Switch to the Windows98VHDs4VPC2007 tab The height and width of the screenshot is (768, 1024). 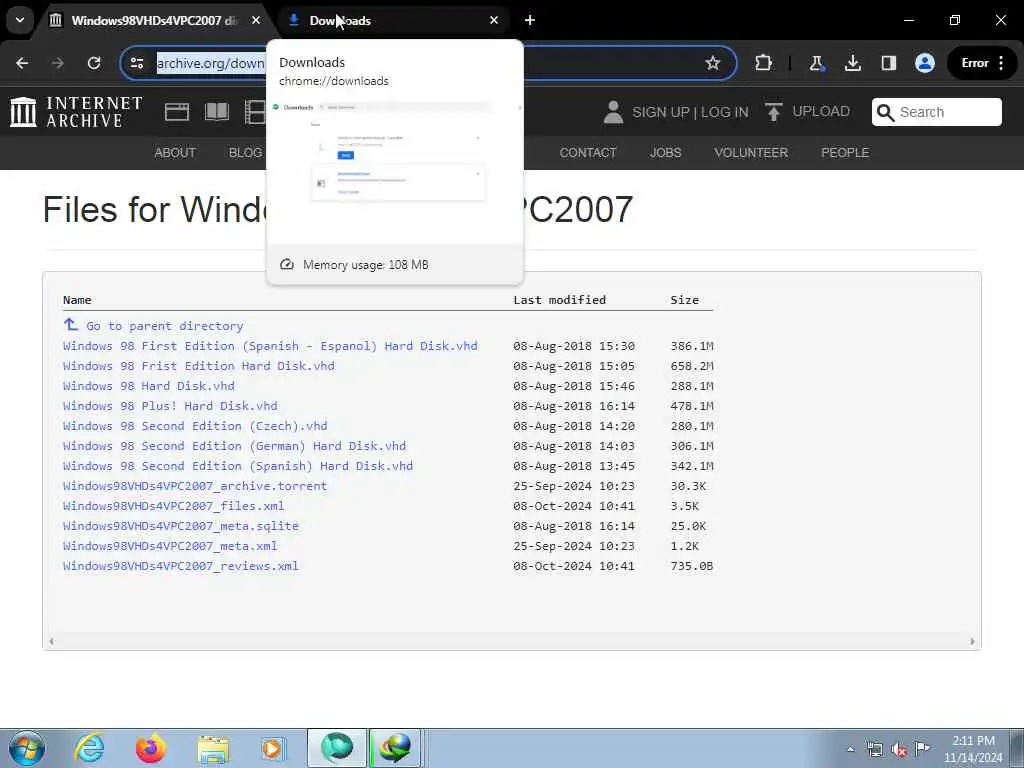tap(154, 20)
